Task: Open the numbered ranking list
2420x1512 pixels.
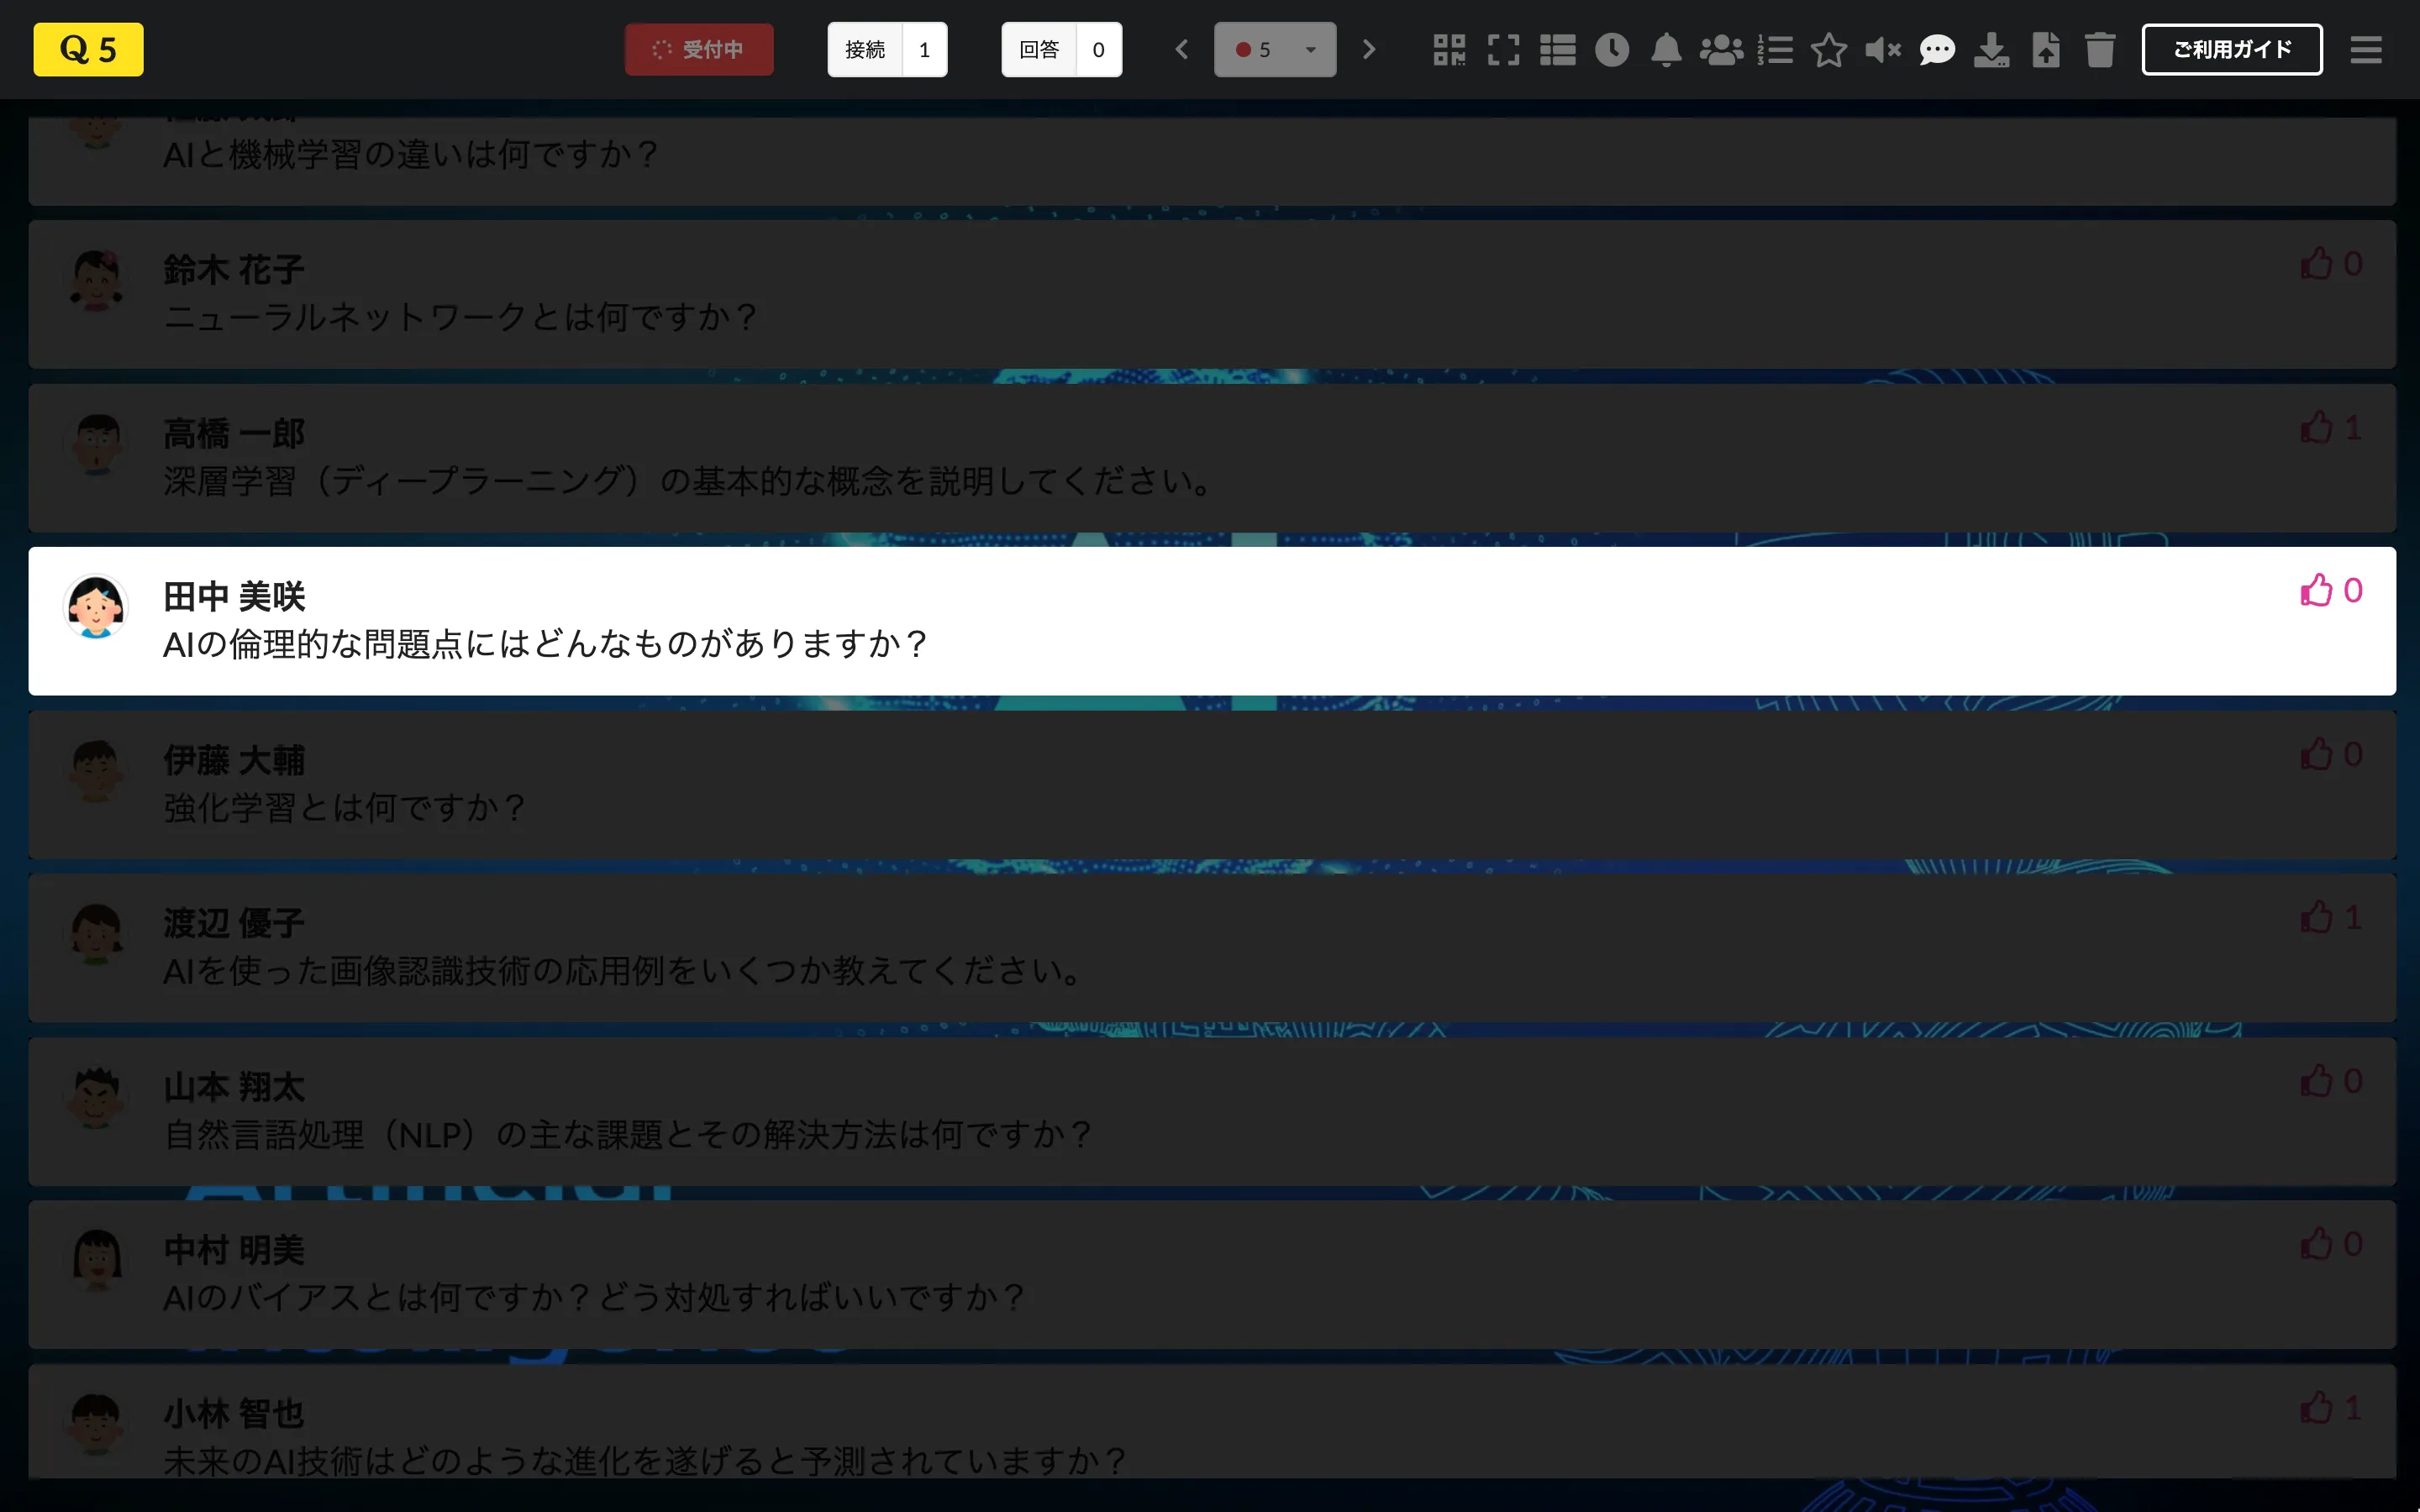Action: coord(1775,49)
